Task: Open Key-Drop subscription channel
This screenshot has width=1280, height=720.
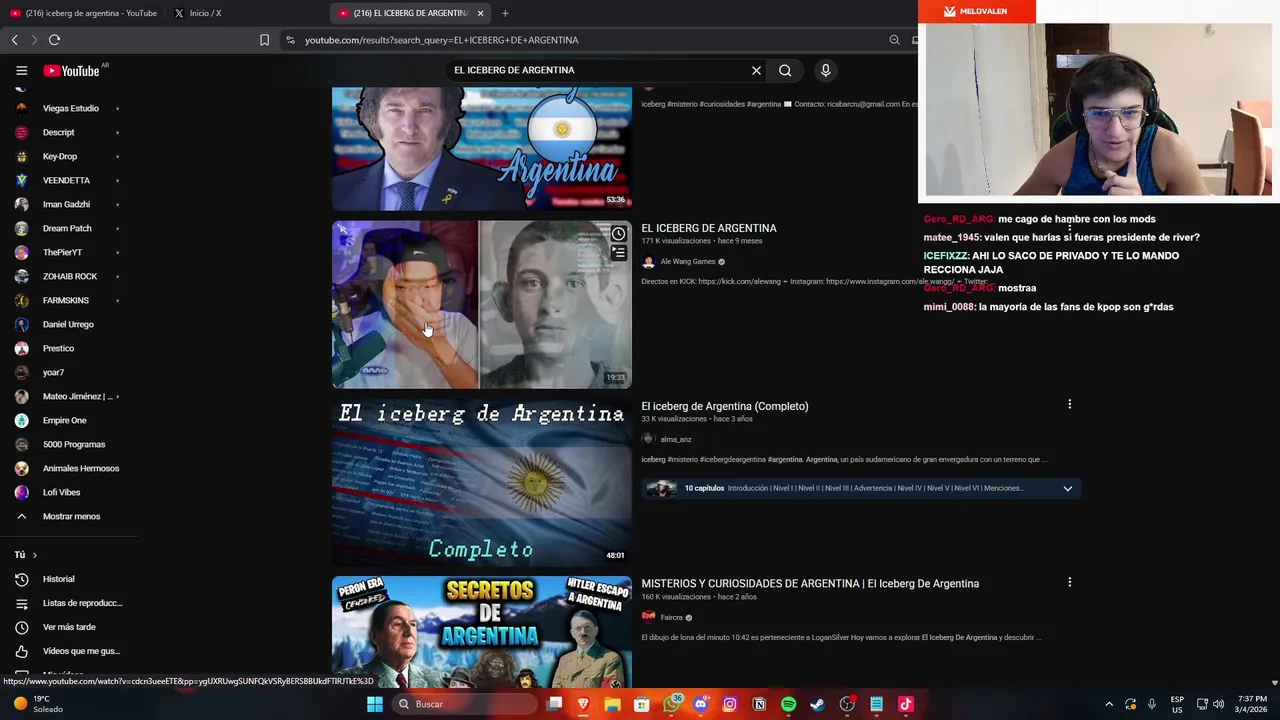Action: point(68,156)
